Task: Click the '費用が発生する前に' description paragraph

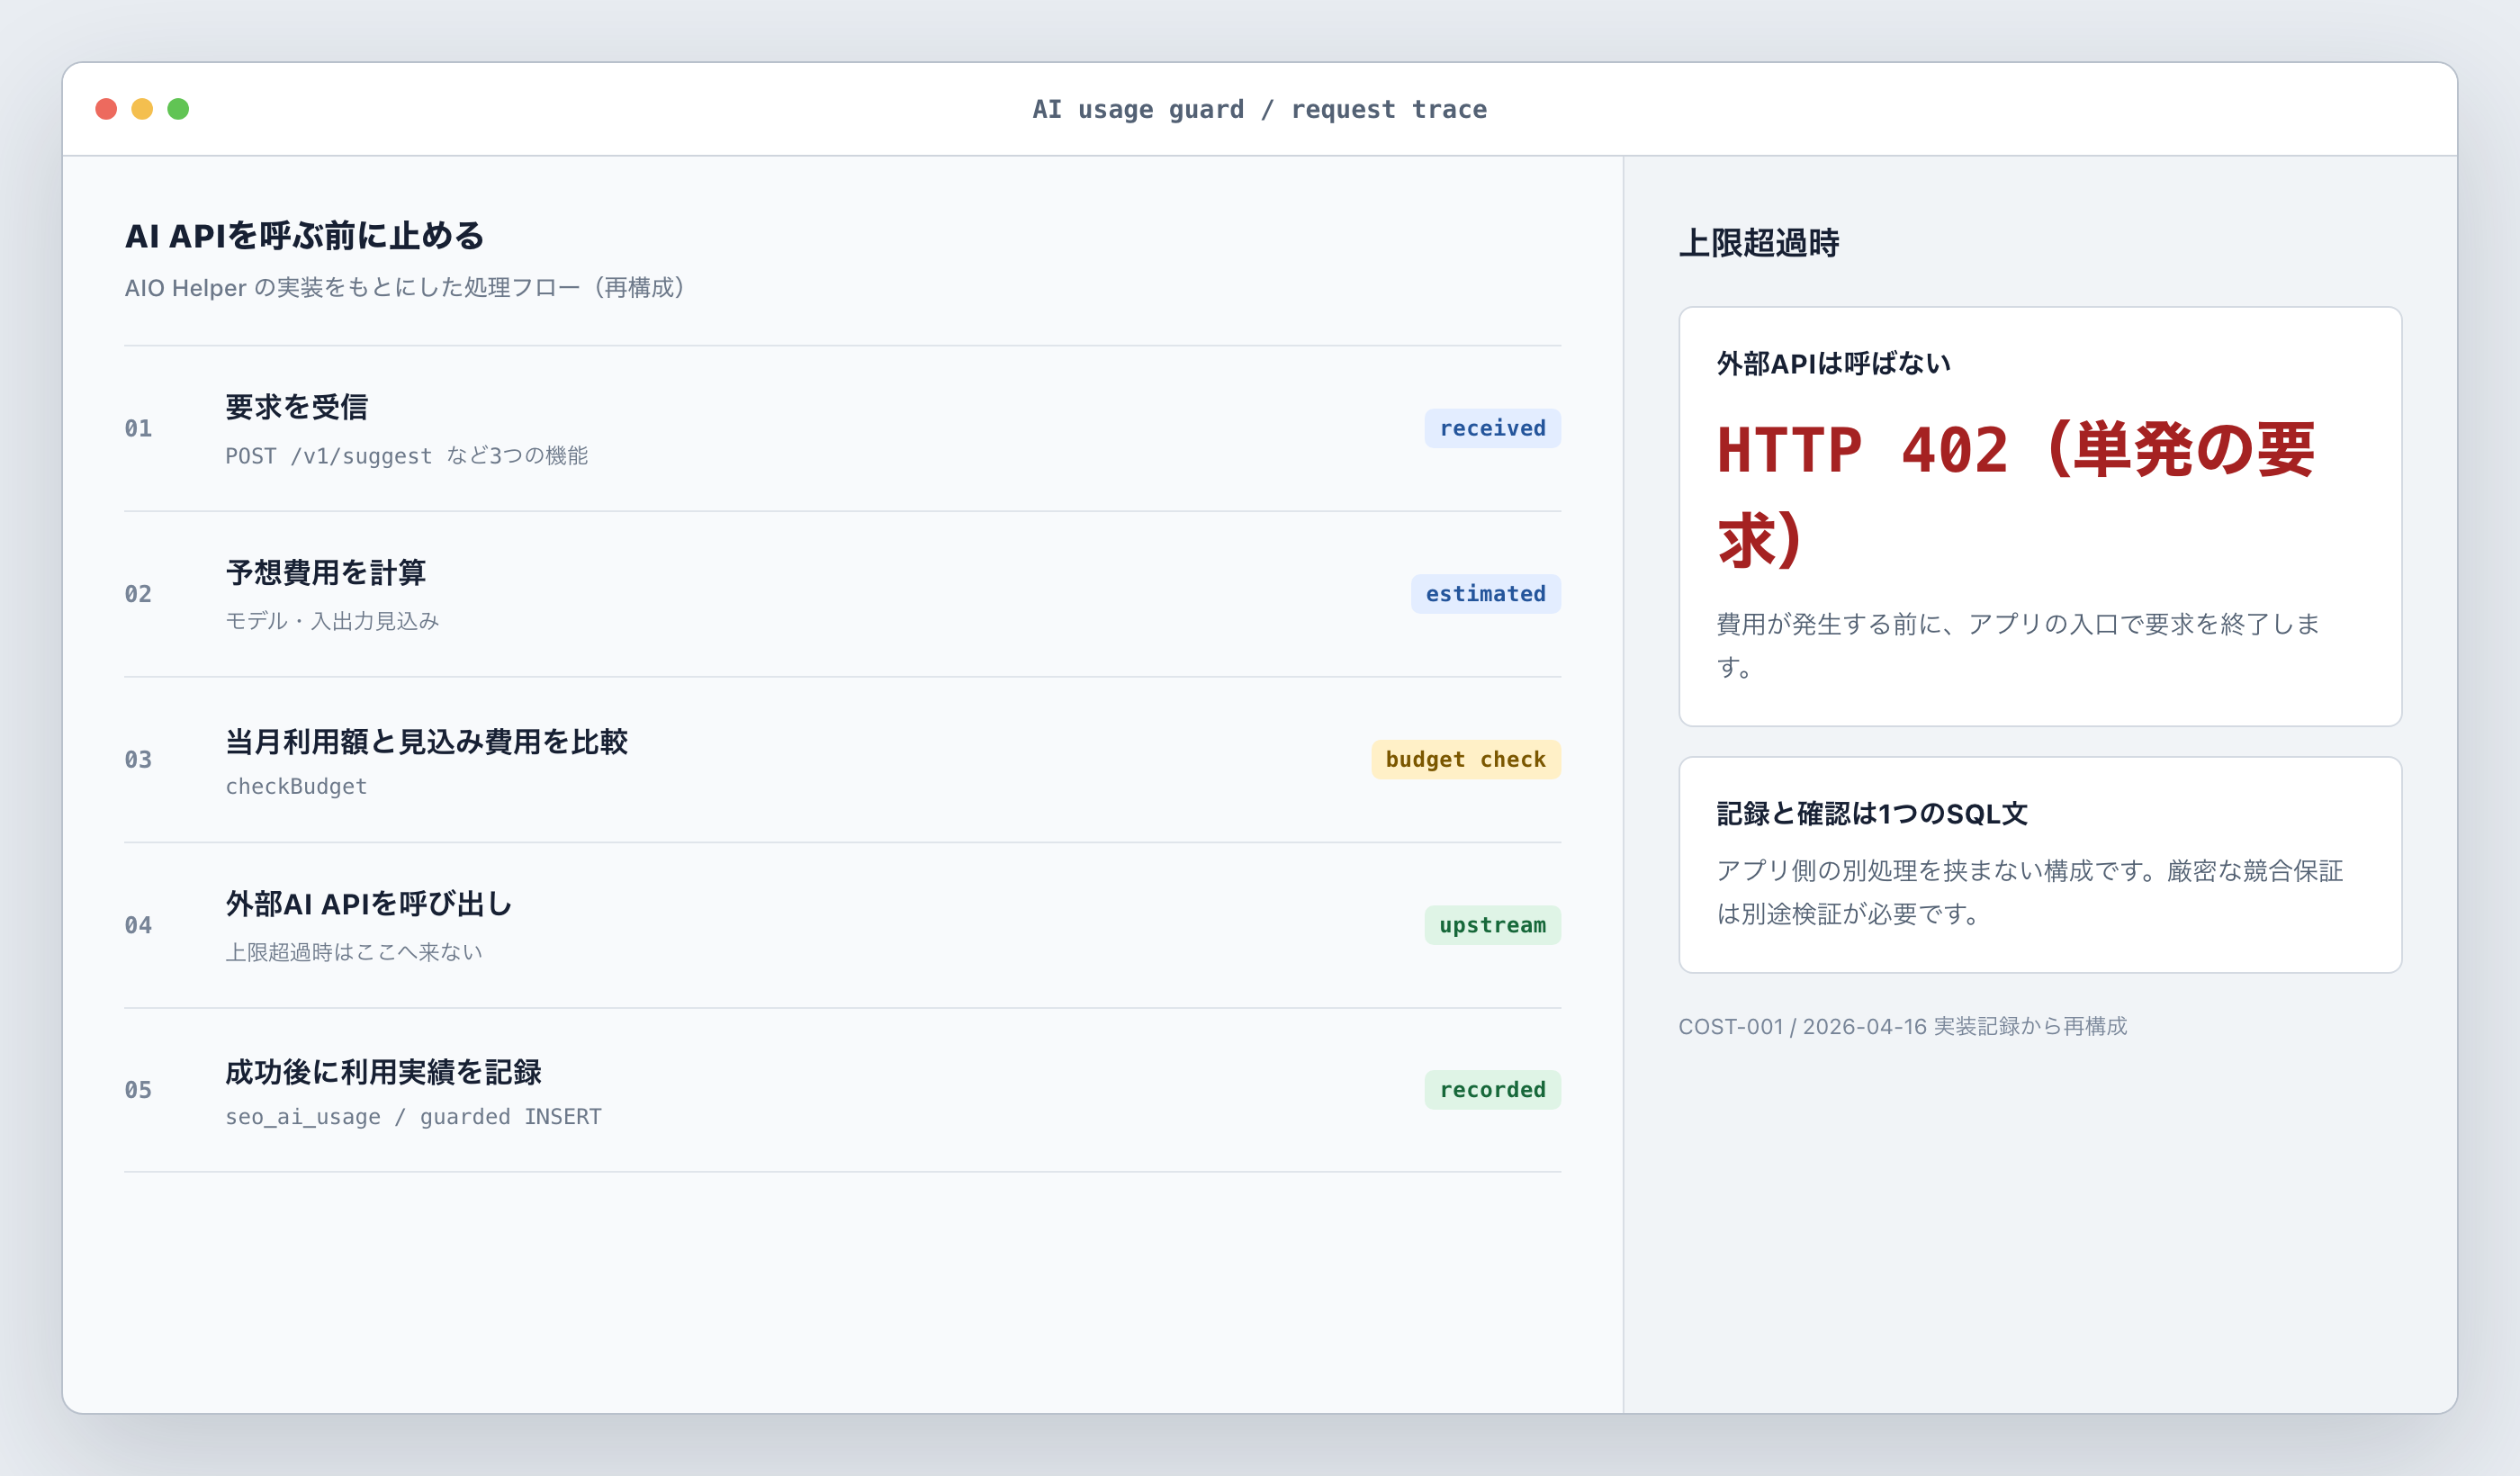Action: pos(2017,645)
